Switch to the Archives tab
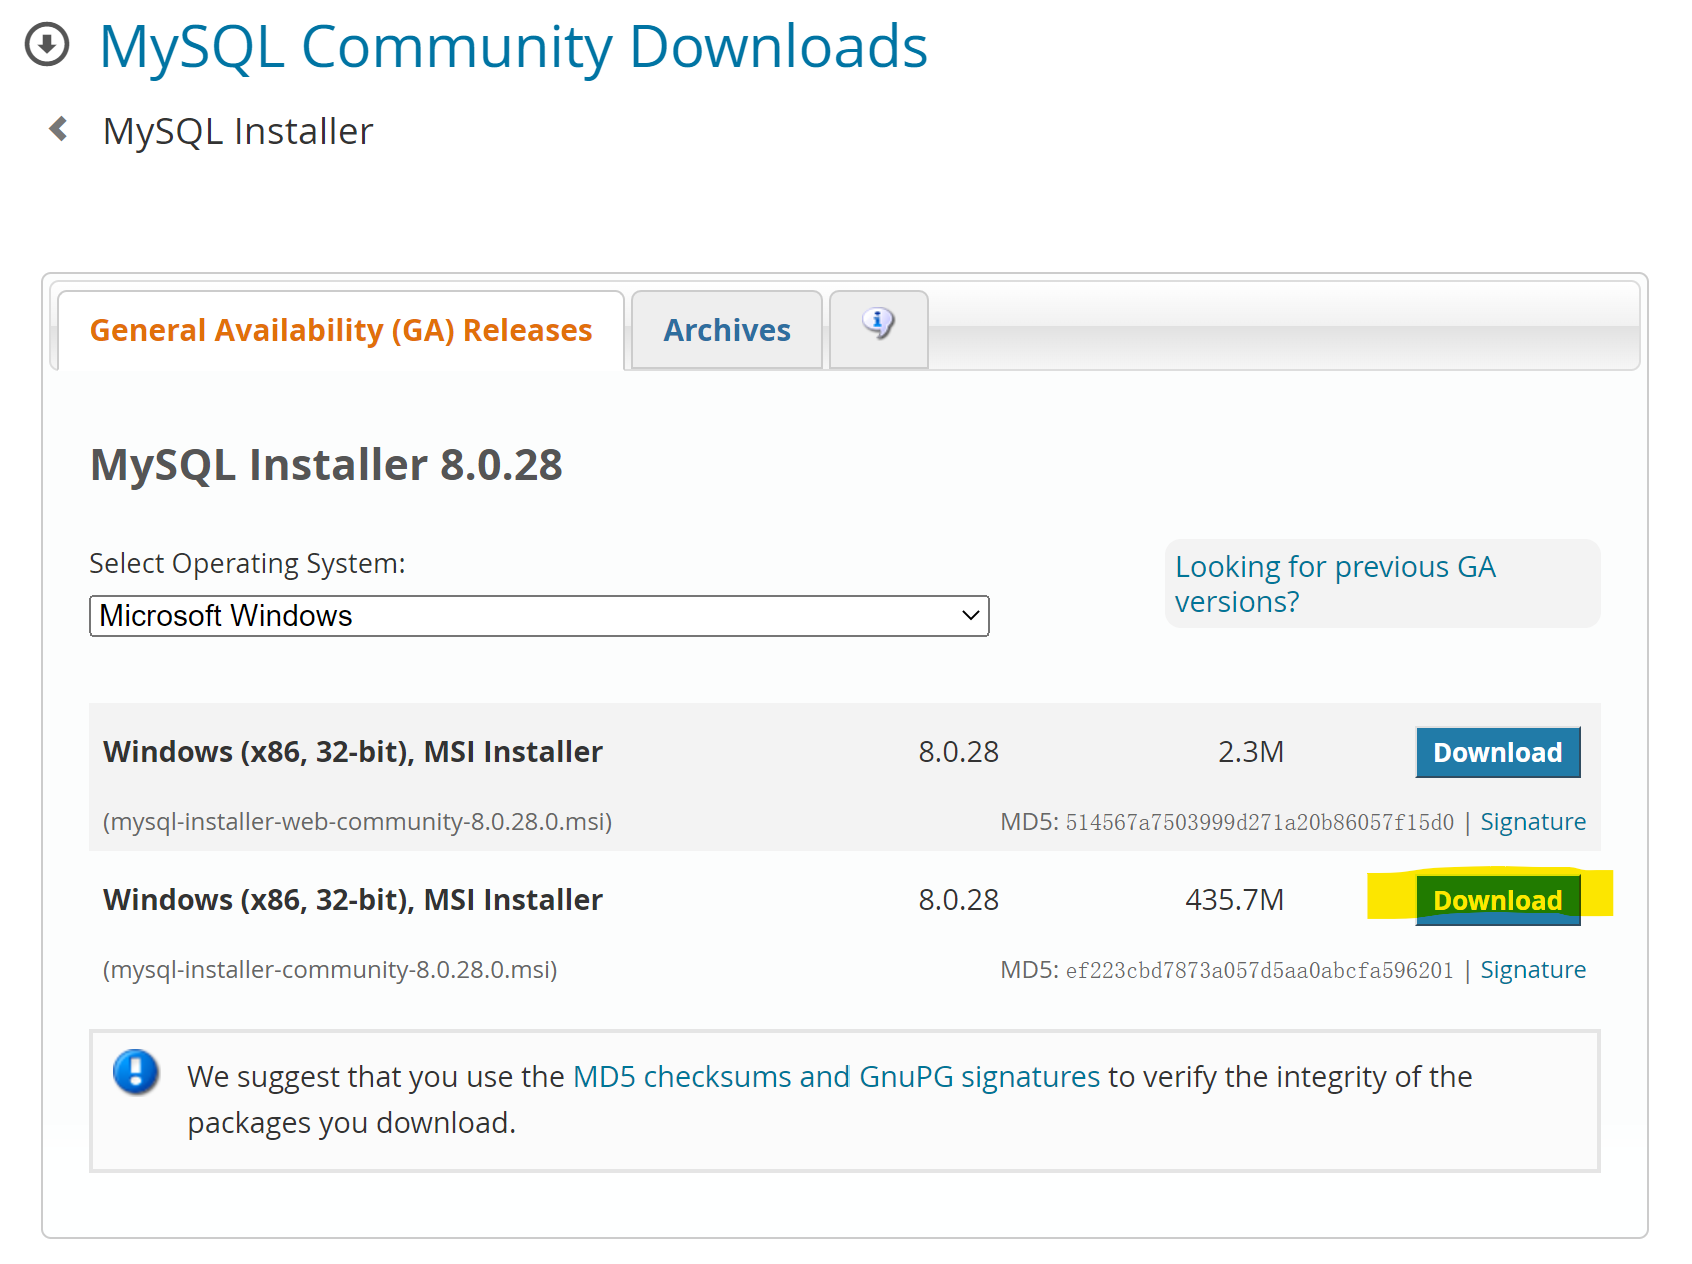1692x1264 pixels. point(727,330)
